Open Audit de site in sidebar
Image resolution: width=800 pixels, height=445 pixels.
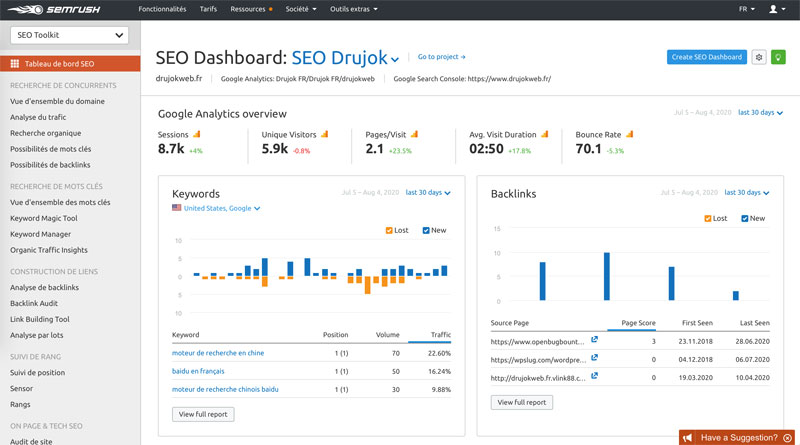(31, 441)
